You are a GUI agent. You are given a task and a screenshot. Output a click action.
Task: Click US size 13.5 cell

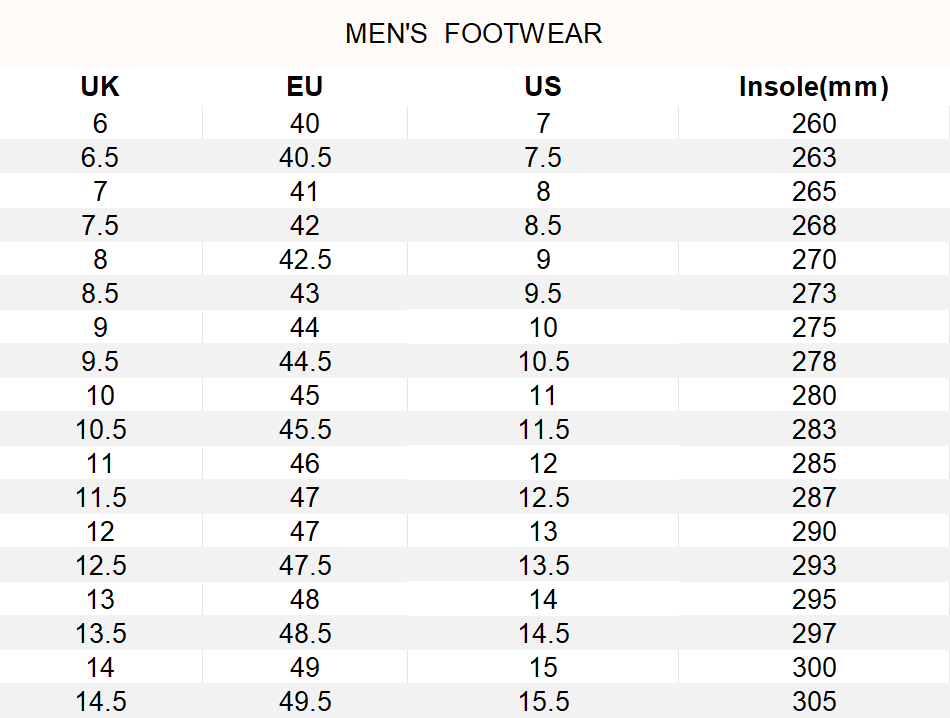point(543,566)
